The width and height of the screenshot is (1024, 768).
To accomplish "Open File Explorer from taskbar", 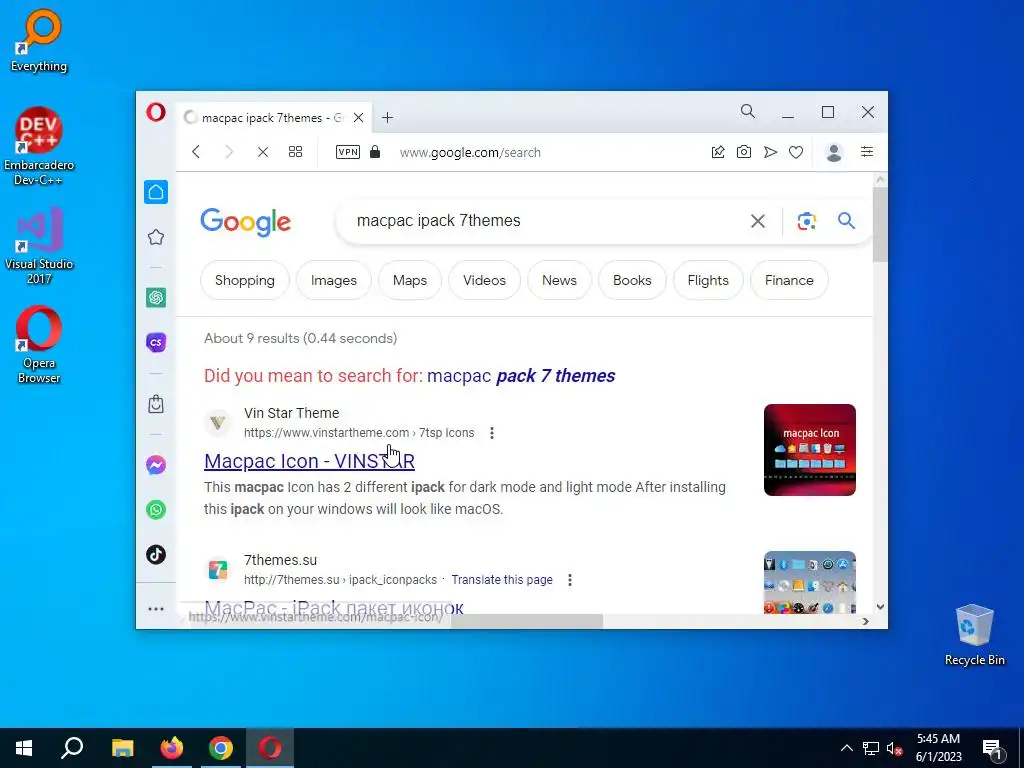I will click(122, 748).
